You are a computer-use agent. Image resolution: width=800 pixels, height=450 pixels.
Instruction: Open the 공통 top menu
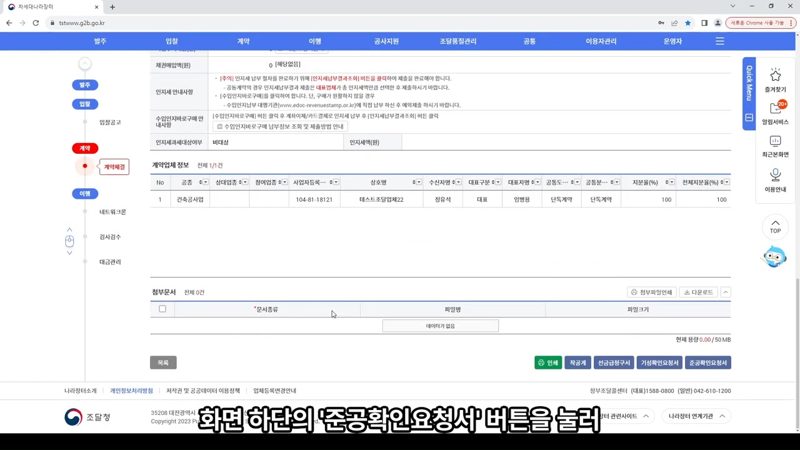pyautogui.click(x=530, y=41)
